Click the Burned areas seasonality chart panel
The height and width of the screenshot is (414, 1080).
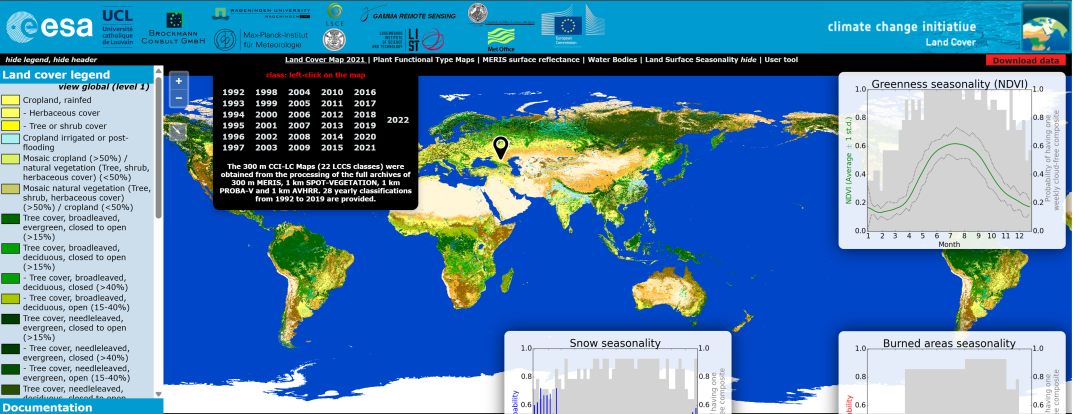point(950,373)
